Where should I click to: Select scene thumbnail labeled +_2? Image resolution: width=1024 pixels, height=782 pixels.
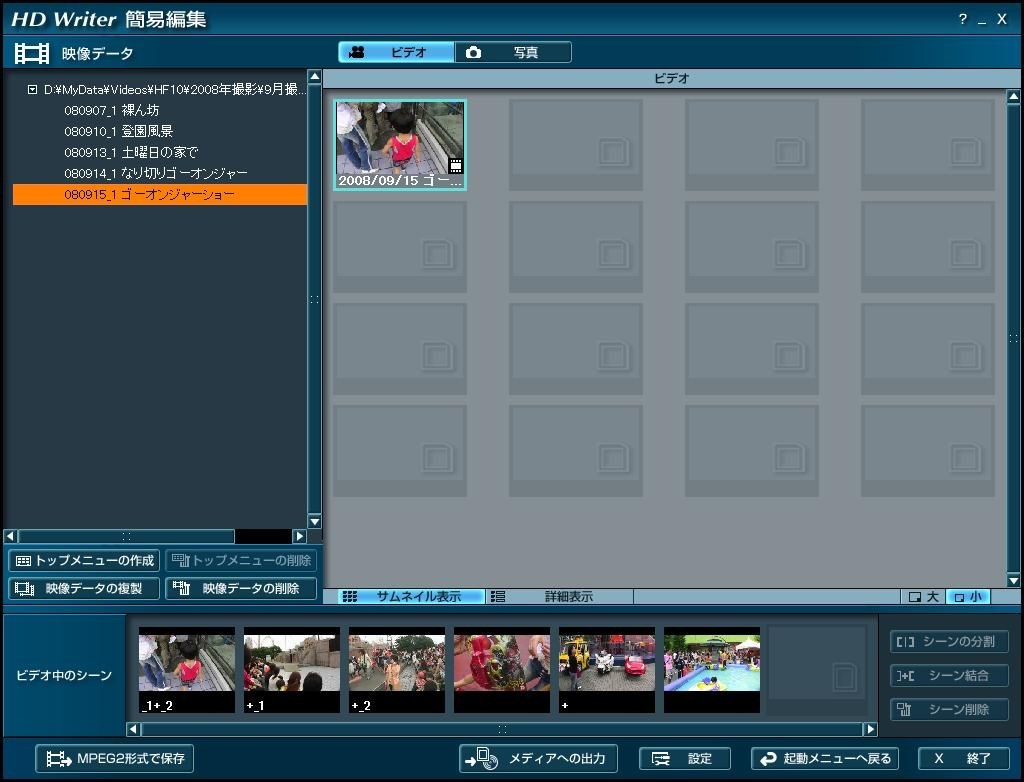click(397, 670)
